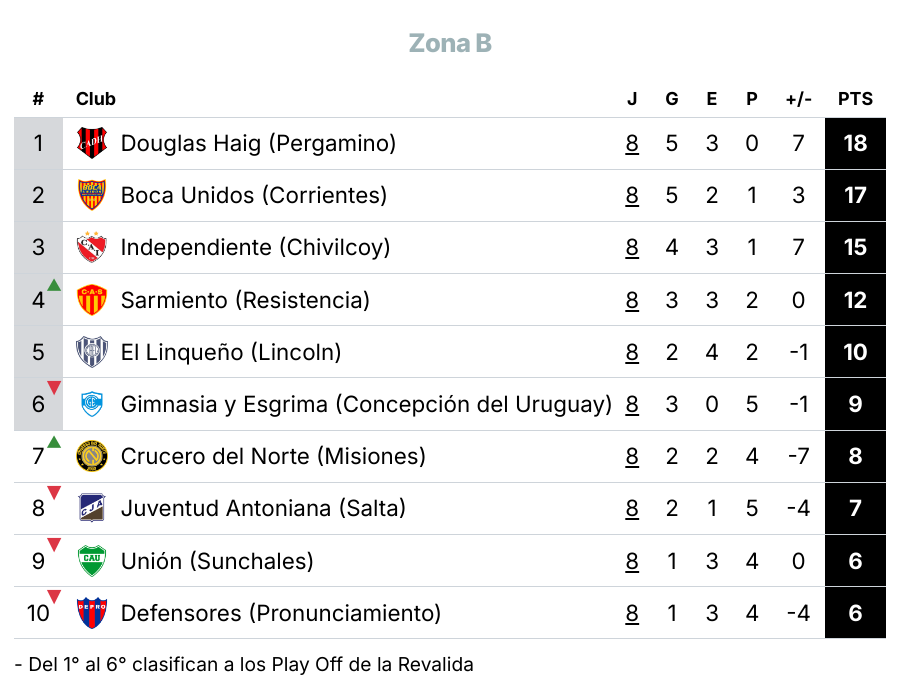The image size is (900, 688).
Task: Click the Defensores games played link
Action: click(632, 613)
